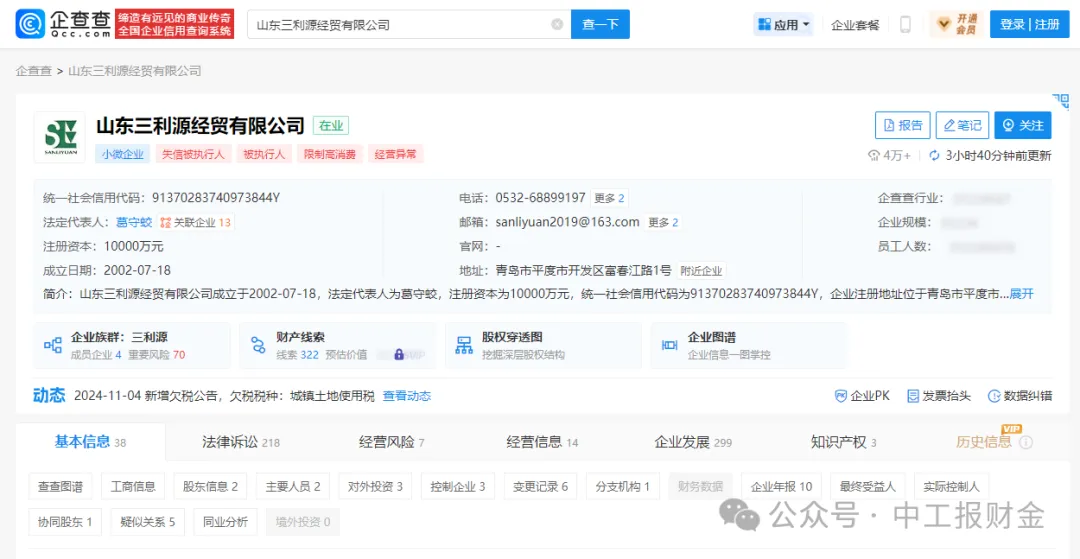
Task: Click the 企业图谱 diagram icon
Action: pos(669,346)
